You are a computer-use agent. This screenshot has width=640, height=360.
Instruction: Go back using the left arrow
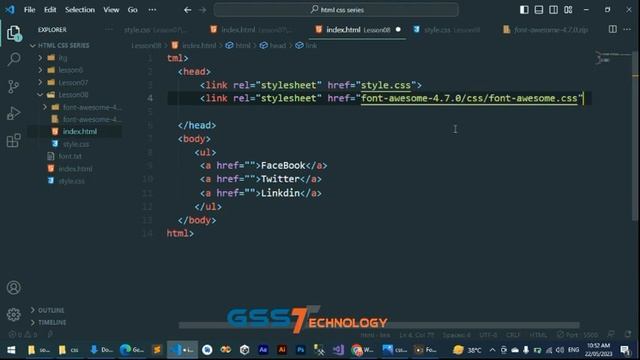187,10
